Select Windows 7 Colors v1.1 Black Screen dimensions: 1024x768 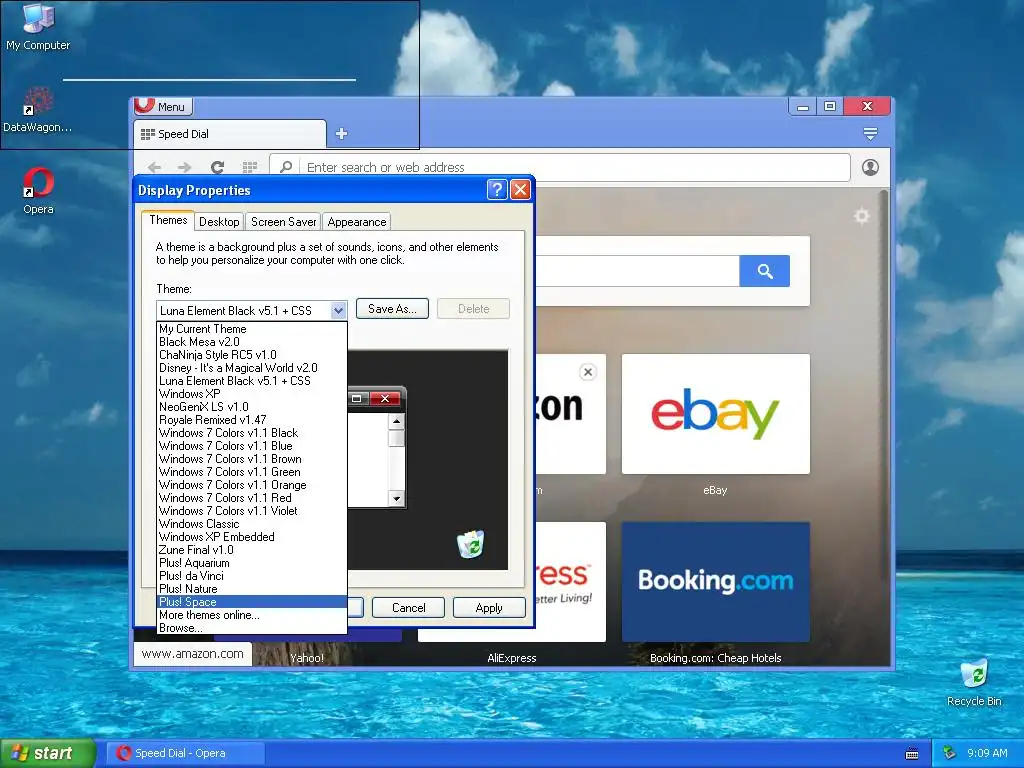coord(252,433)
